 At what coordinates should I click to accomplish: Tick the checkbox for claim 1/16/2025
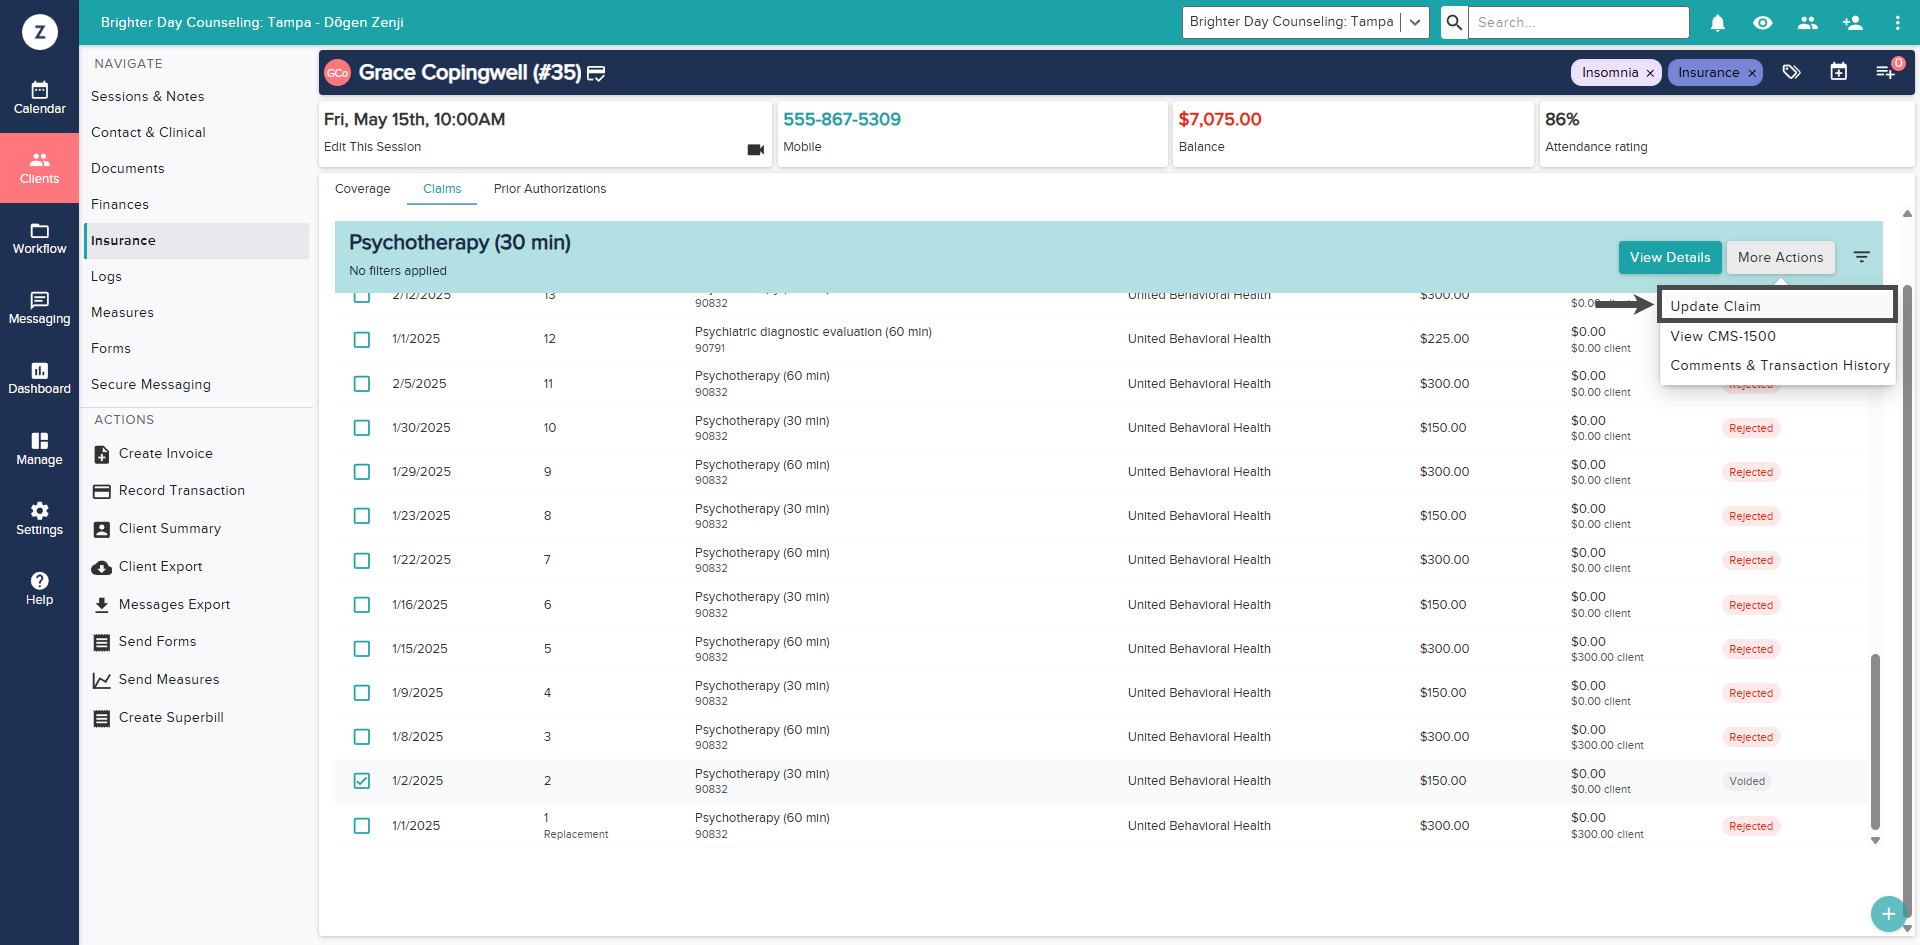click(x=362, y=605)
